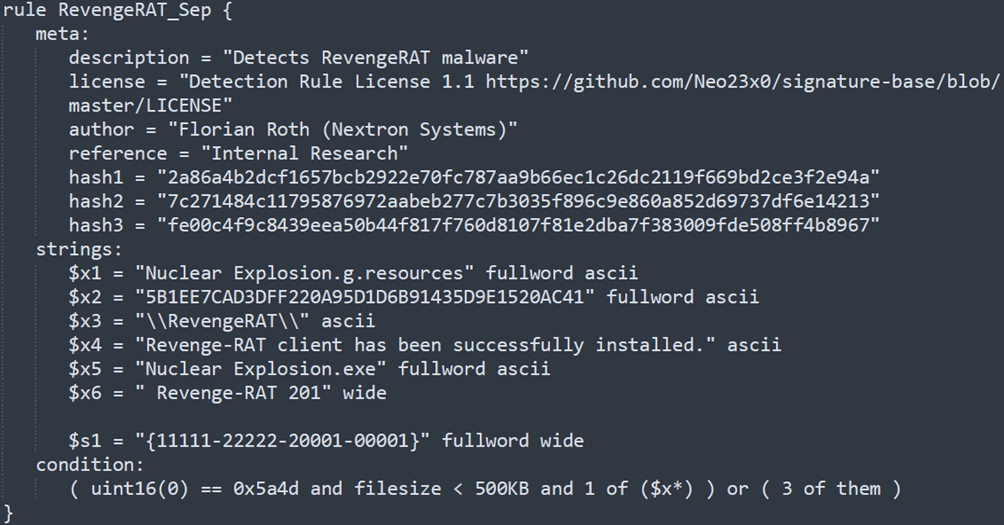Place cursor on the condition: label
1004x525 pixels.
(x=90, y=465)
